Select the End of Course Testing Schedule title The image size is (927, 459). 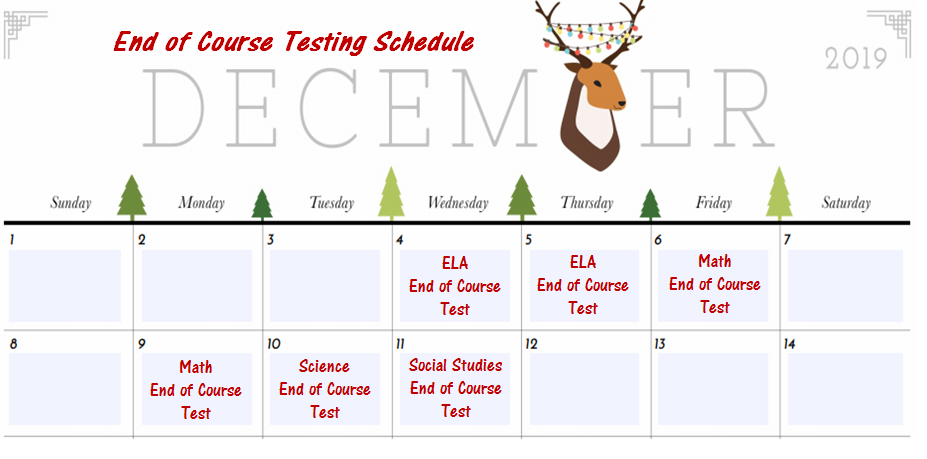(x=293, y=42)
